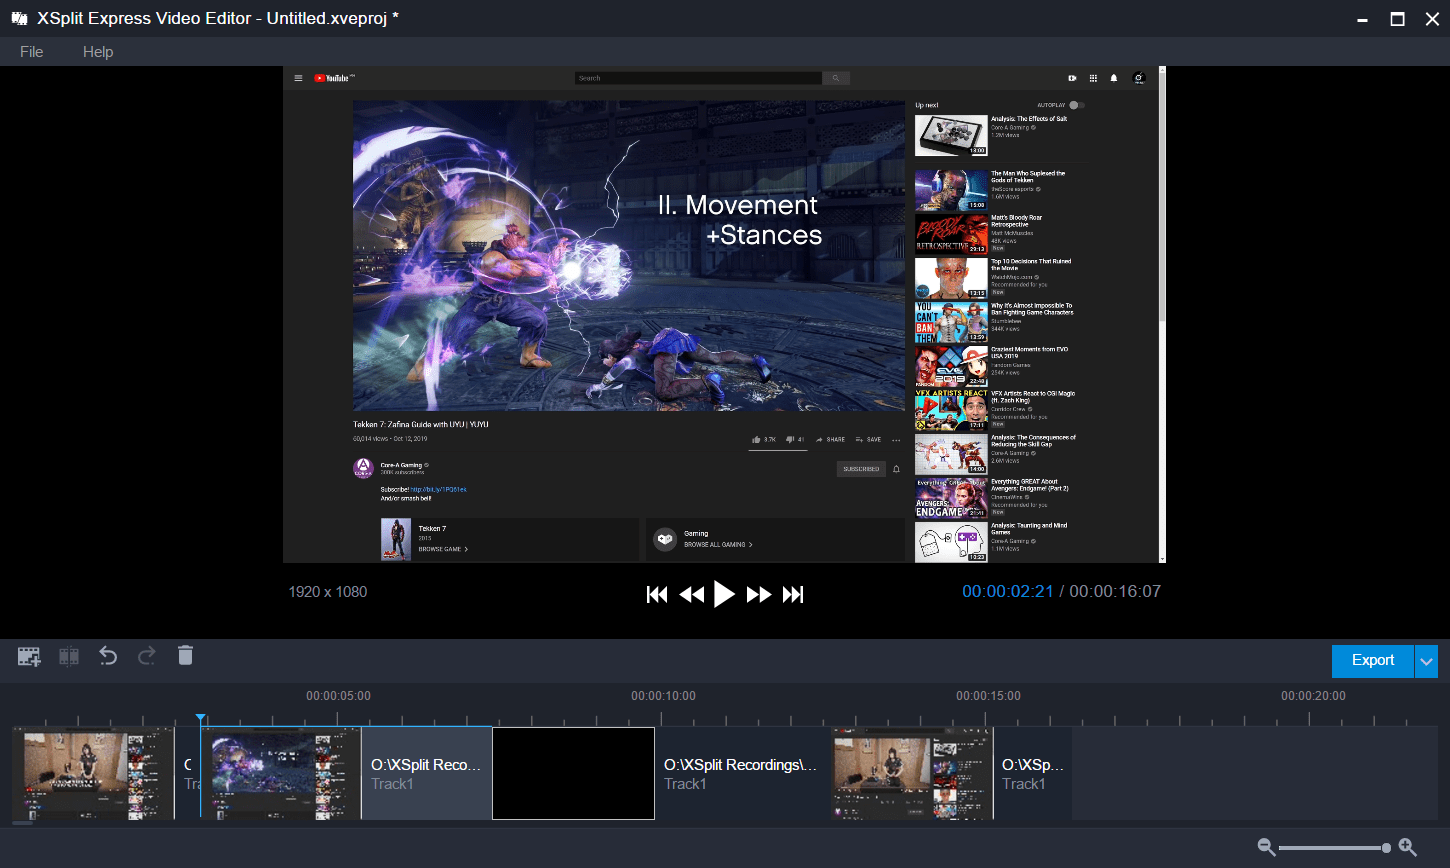Viewport: 1450px width, 868px height.
Task: Play the video preview
Action: click(x=725, y=593)
